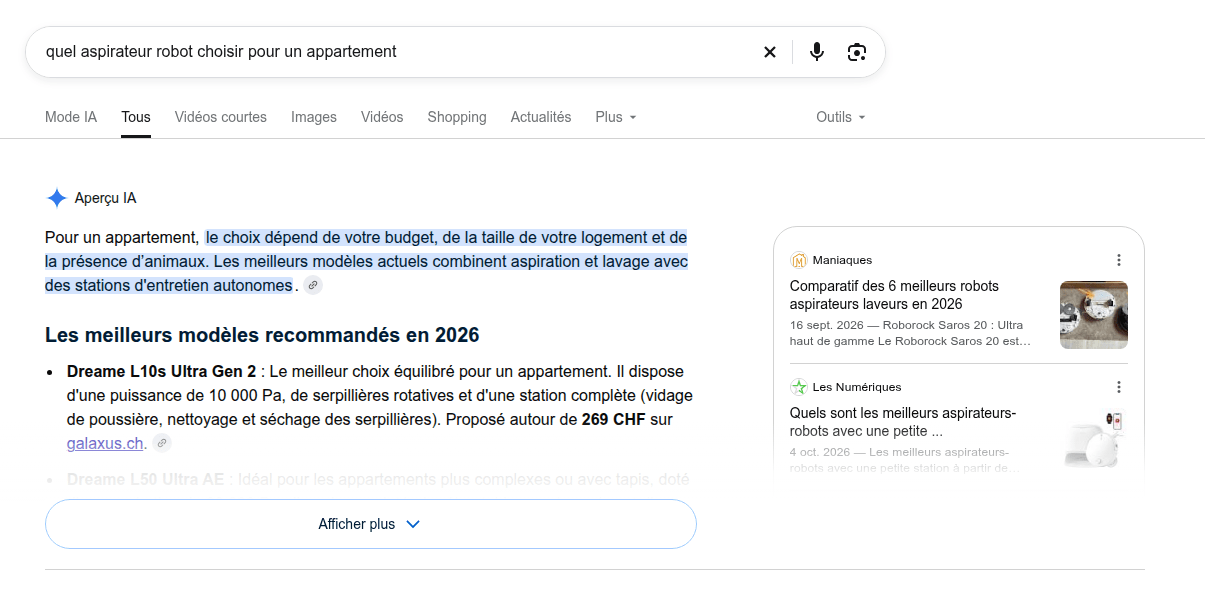Click the '269 CHF' price text

(x=614, y=419)
